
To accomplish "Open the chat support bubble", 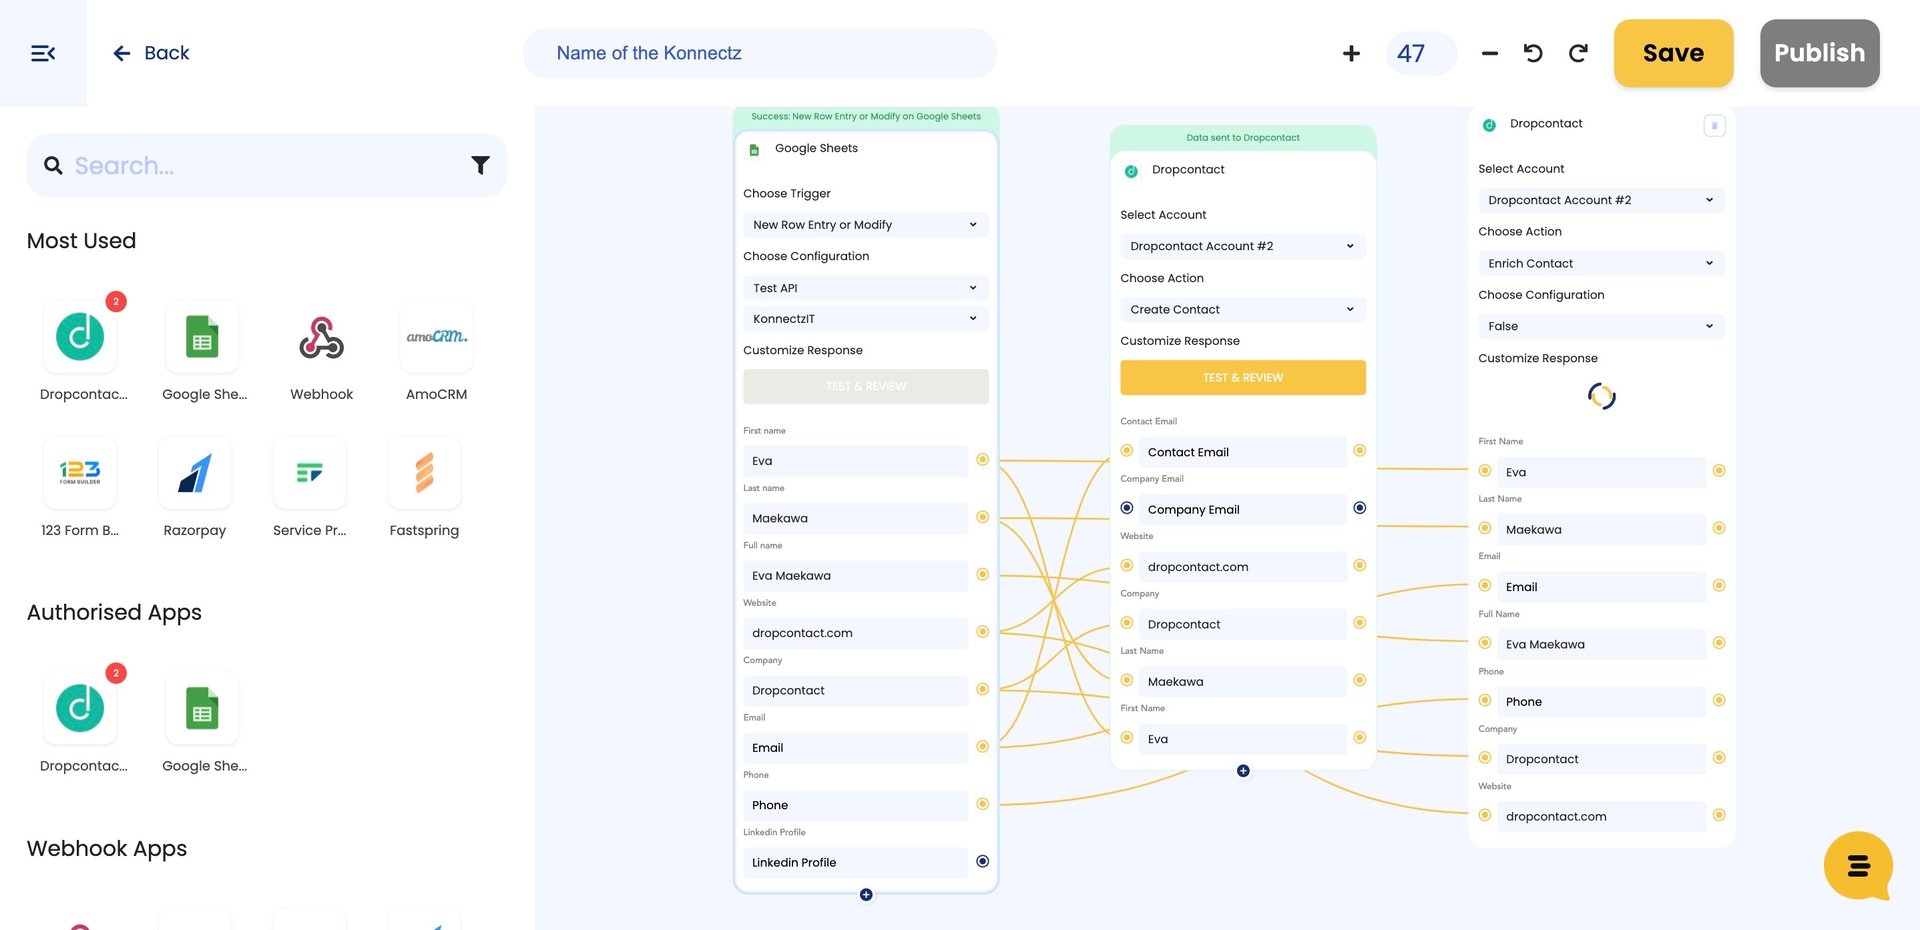I will coord(1857,866).
